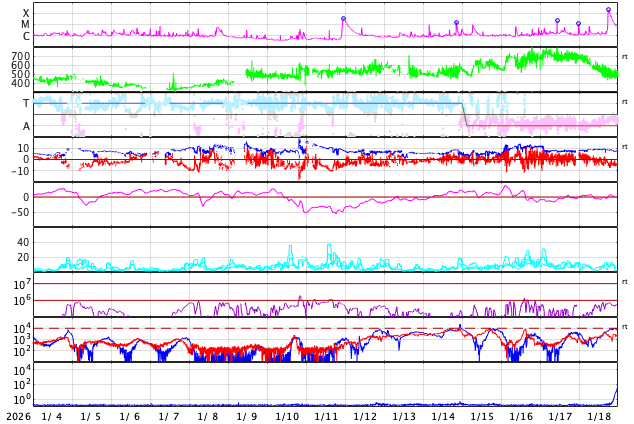Screen dimensions: 634x424
Task: Select the flare marker just before 1/17
Action: pos(557,21)
